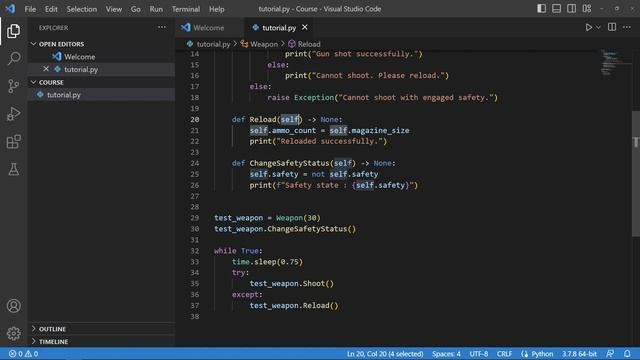
Task: Open the run options dropdown arrow
Action: pyautogui.click(x=598, y=27)
